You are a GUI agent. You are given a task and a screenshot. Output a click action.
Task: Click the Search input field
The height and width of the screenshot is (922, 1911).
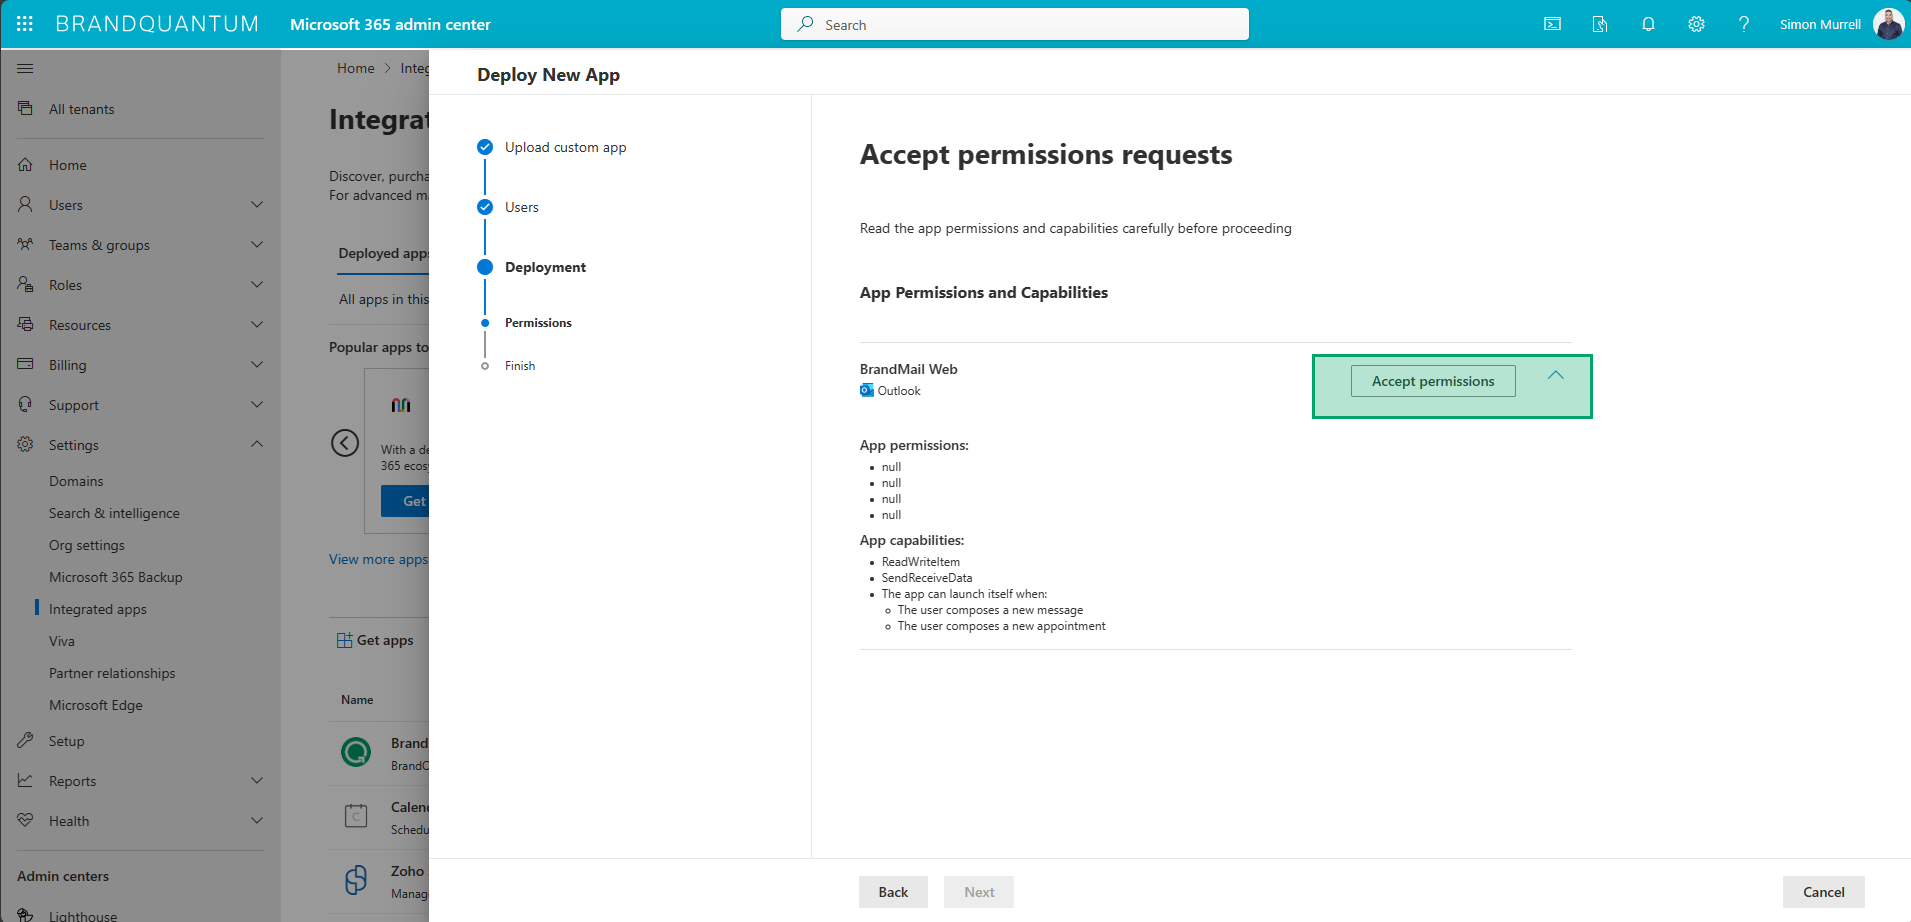1015,24
